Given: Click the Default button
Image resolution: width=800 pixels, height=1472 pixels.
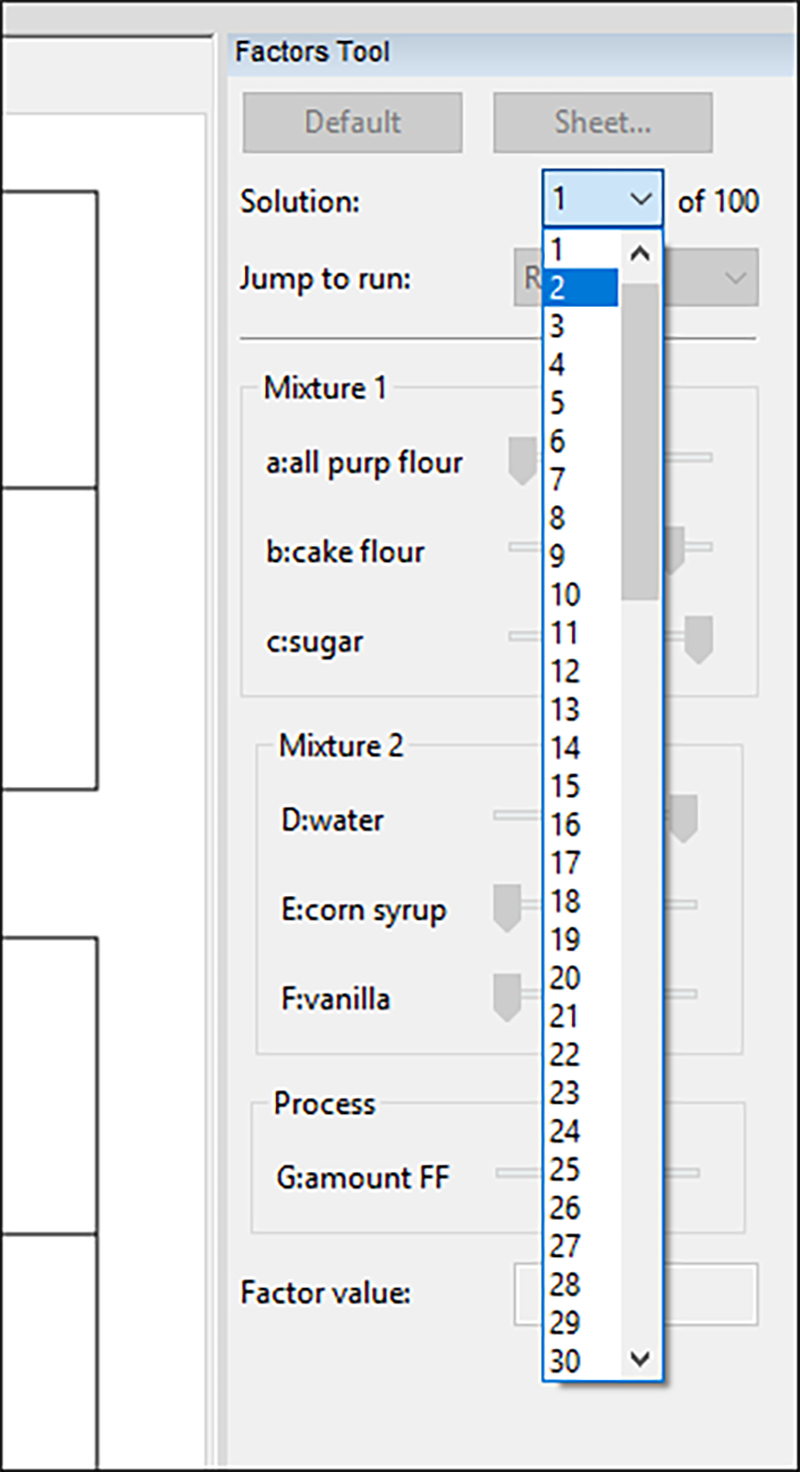Looking at the screenshot, I should (352, 123).
